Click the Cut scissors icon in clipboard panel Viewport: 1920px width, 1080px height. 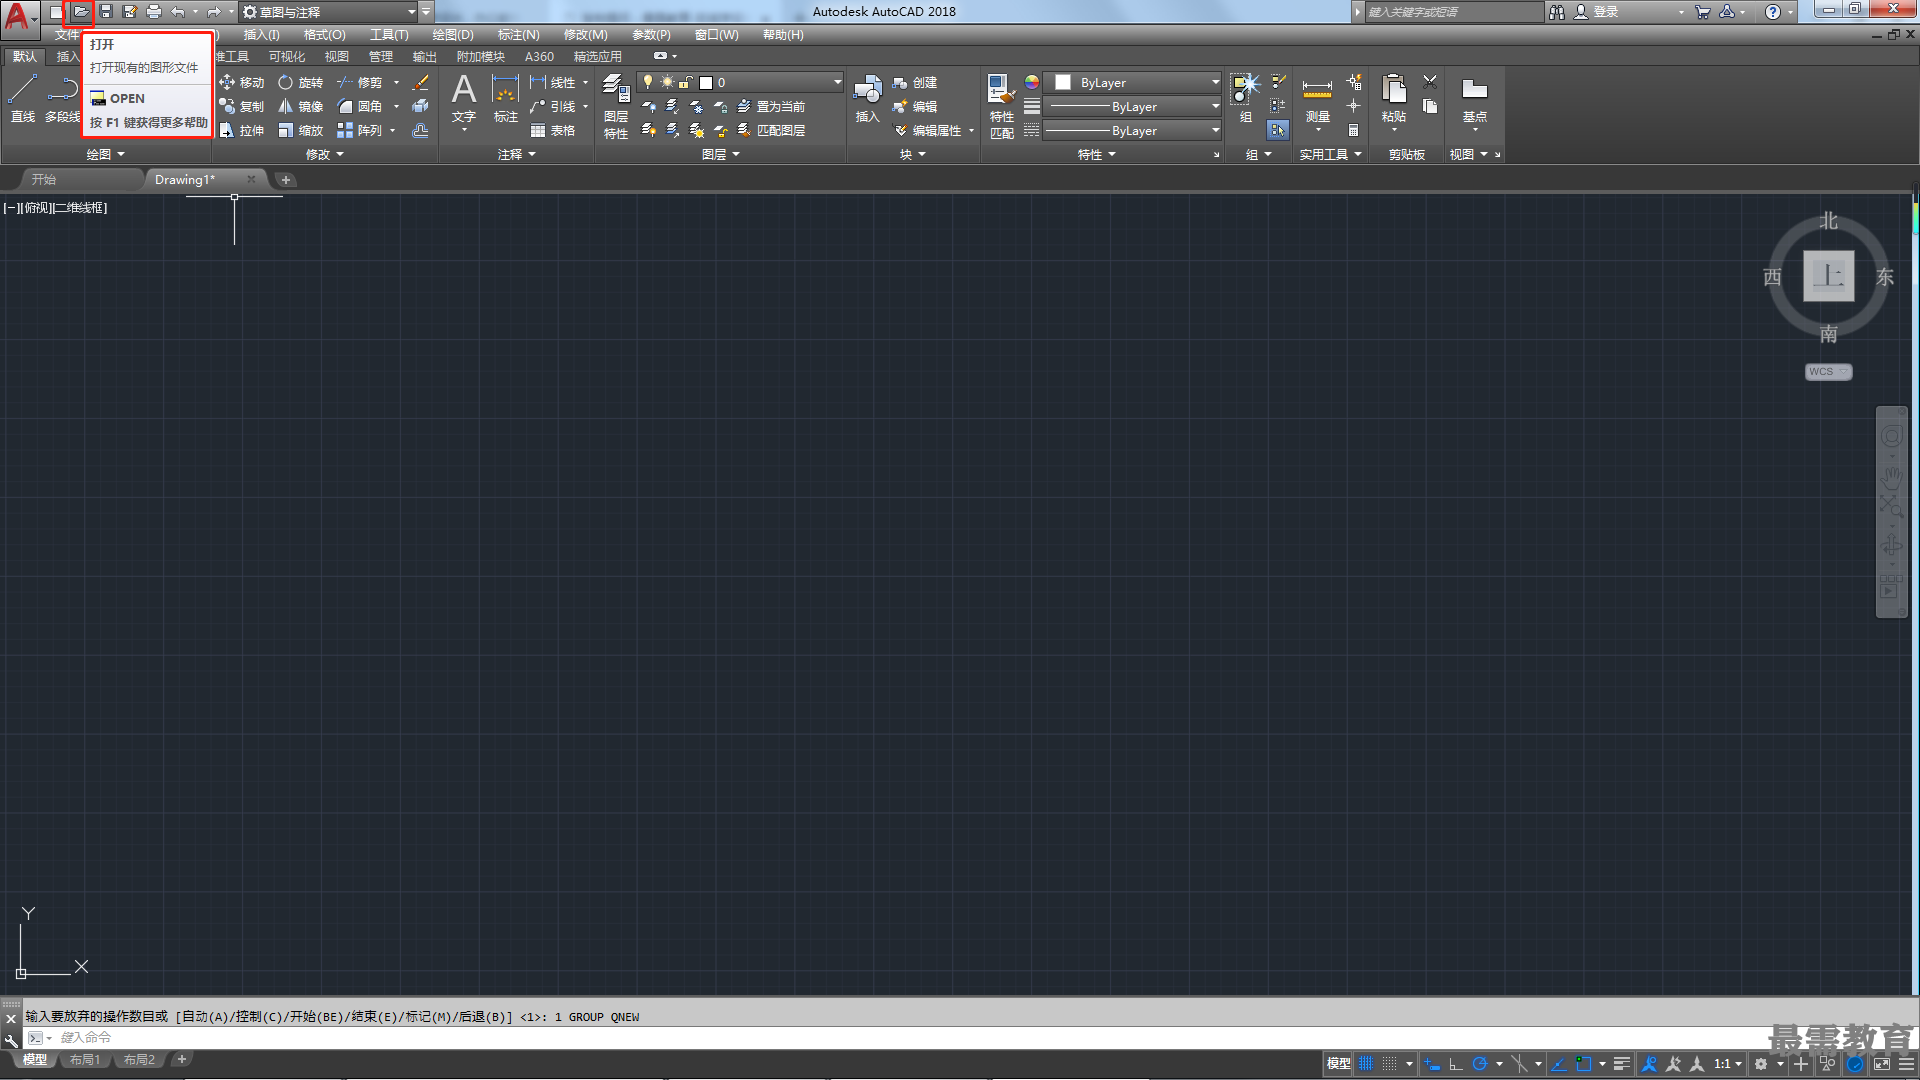pyautogui.click(x=1430, y=82)
